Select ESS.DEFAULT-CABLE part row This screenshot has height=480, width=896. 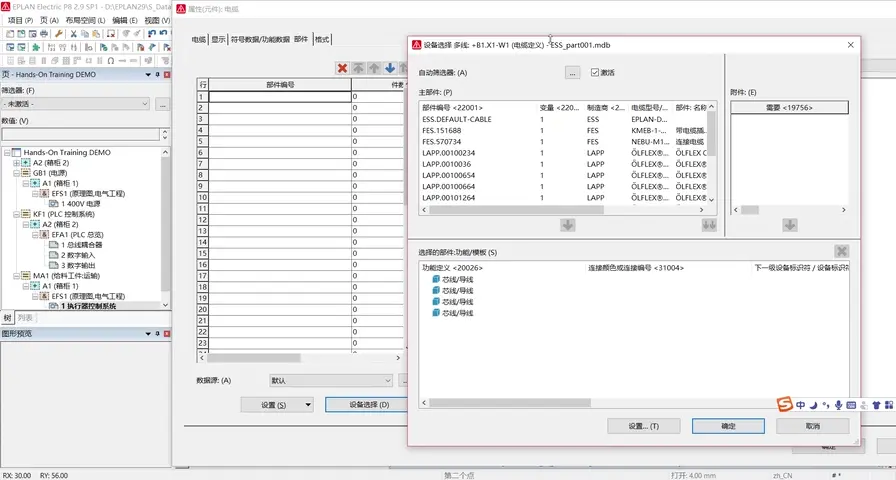point(563,119)
